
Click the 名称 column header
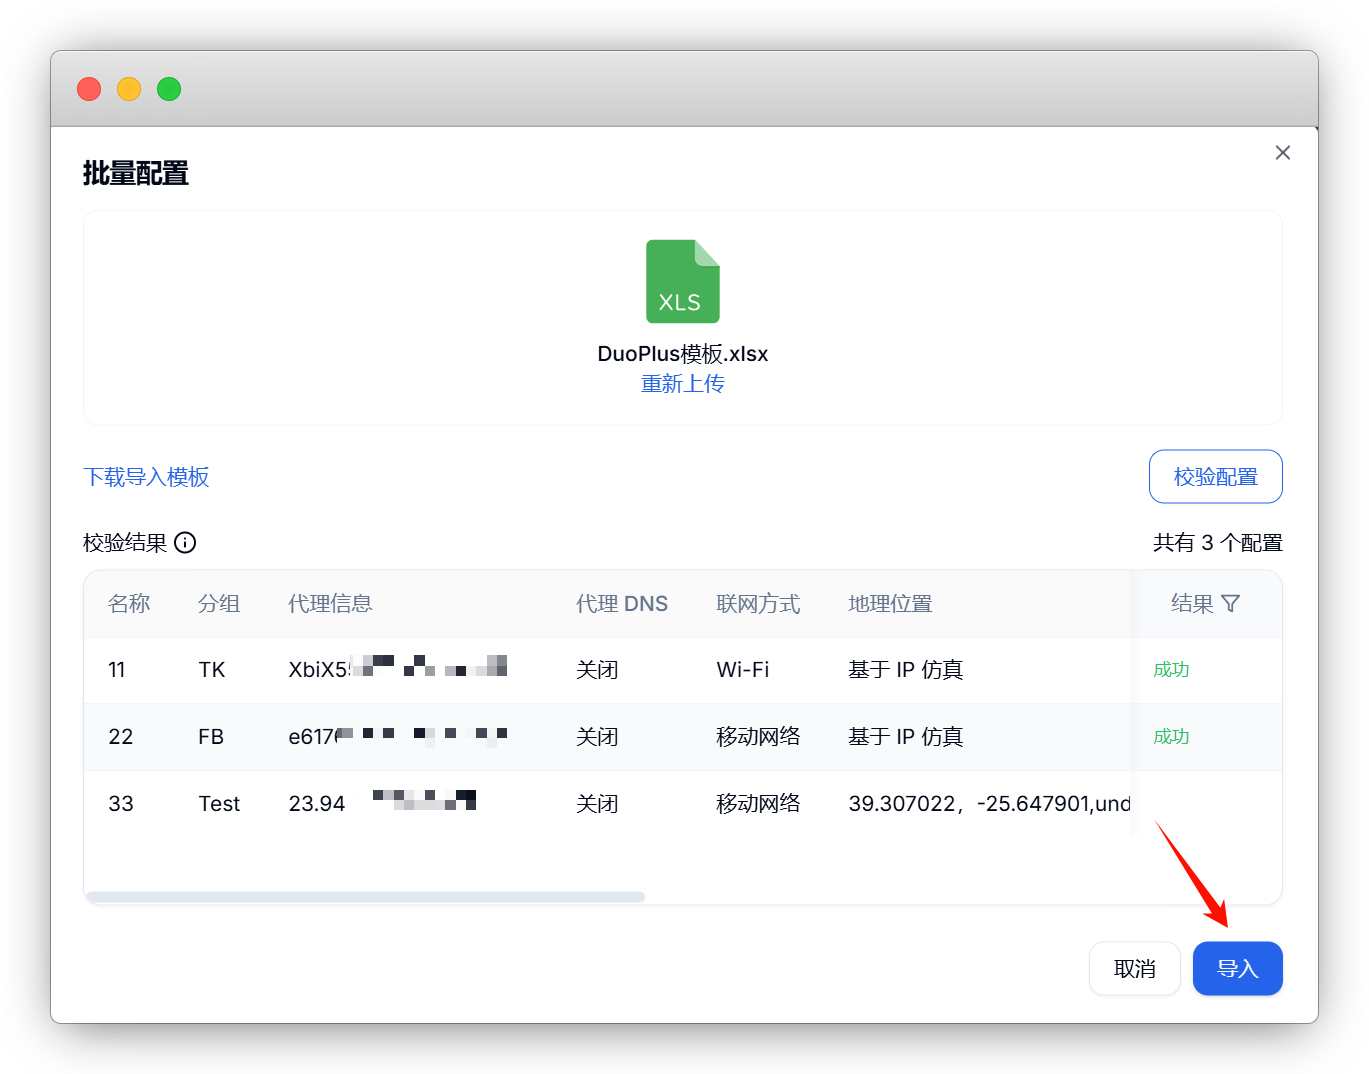tap(129, 604)
